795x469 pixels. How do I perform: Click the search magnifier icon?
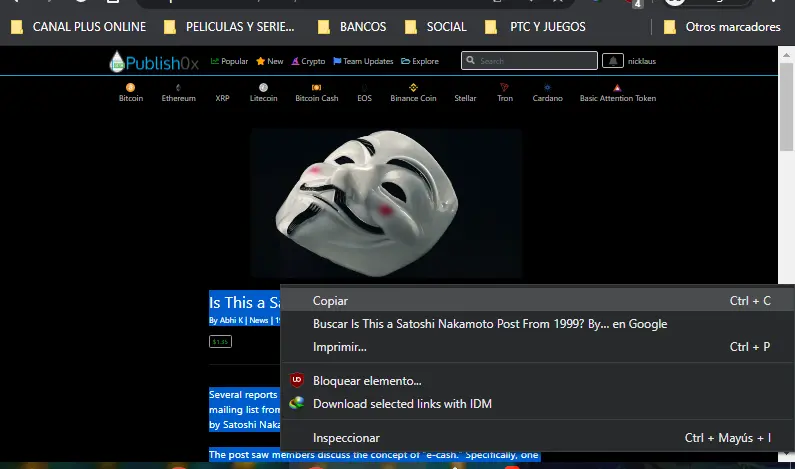(471, 60)
